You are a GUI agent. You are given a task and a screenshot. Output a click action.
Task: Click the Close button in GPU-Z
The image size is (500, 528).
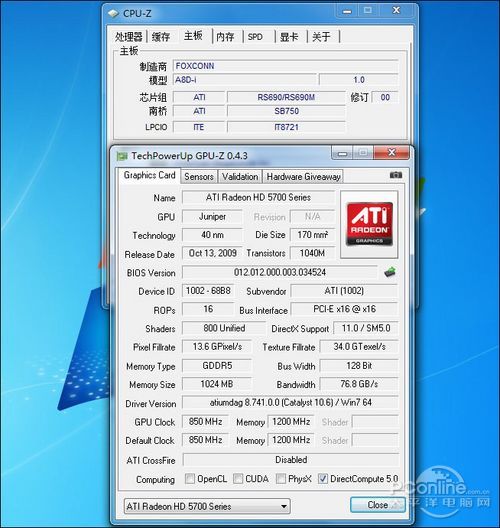377,505
